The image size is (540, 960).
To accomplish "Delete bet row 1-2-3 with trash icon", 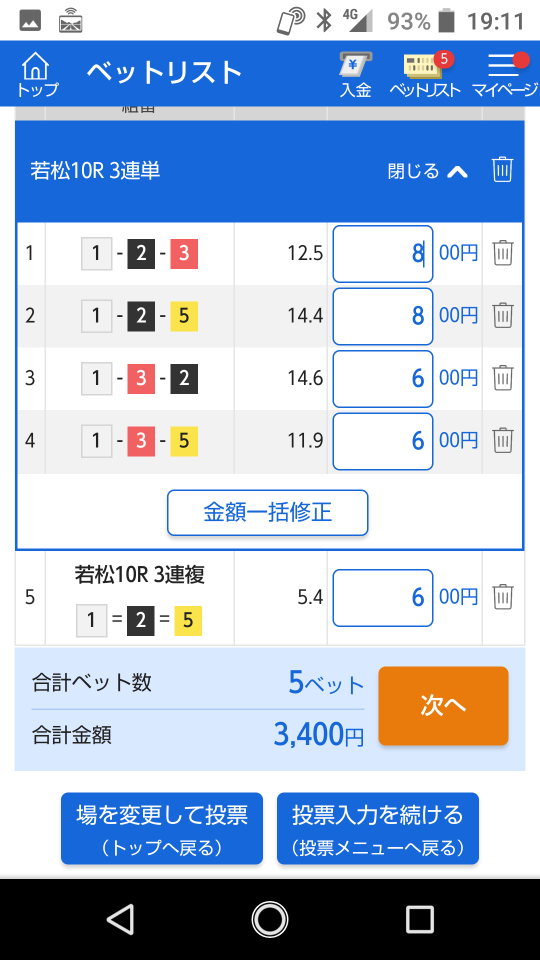I will pyautogui.click(x=503, y=253).
